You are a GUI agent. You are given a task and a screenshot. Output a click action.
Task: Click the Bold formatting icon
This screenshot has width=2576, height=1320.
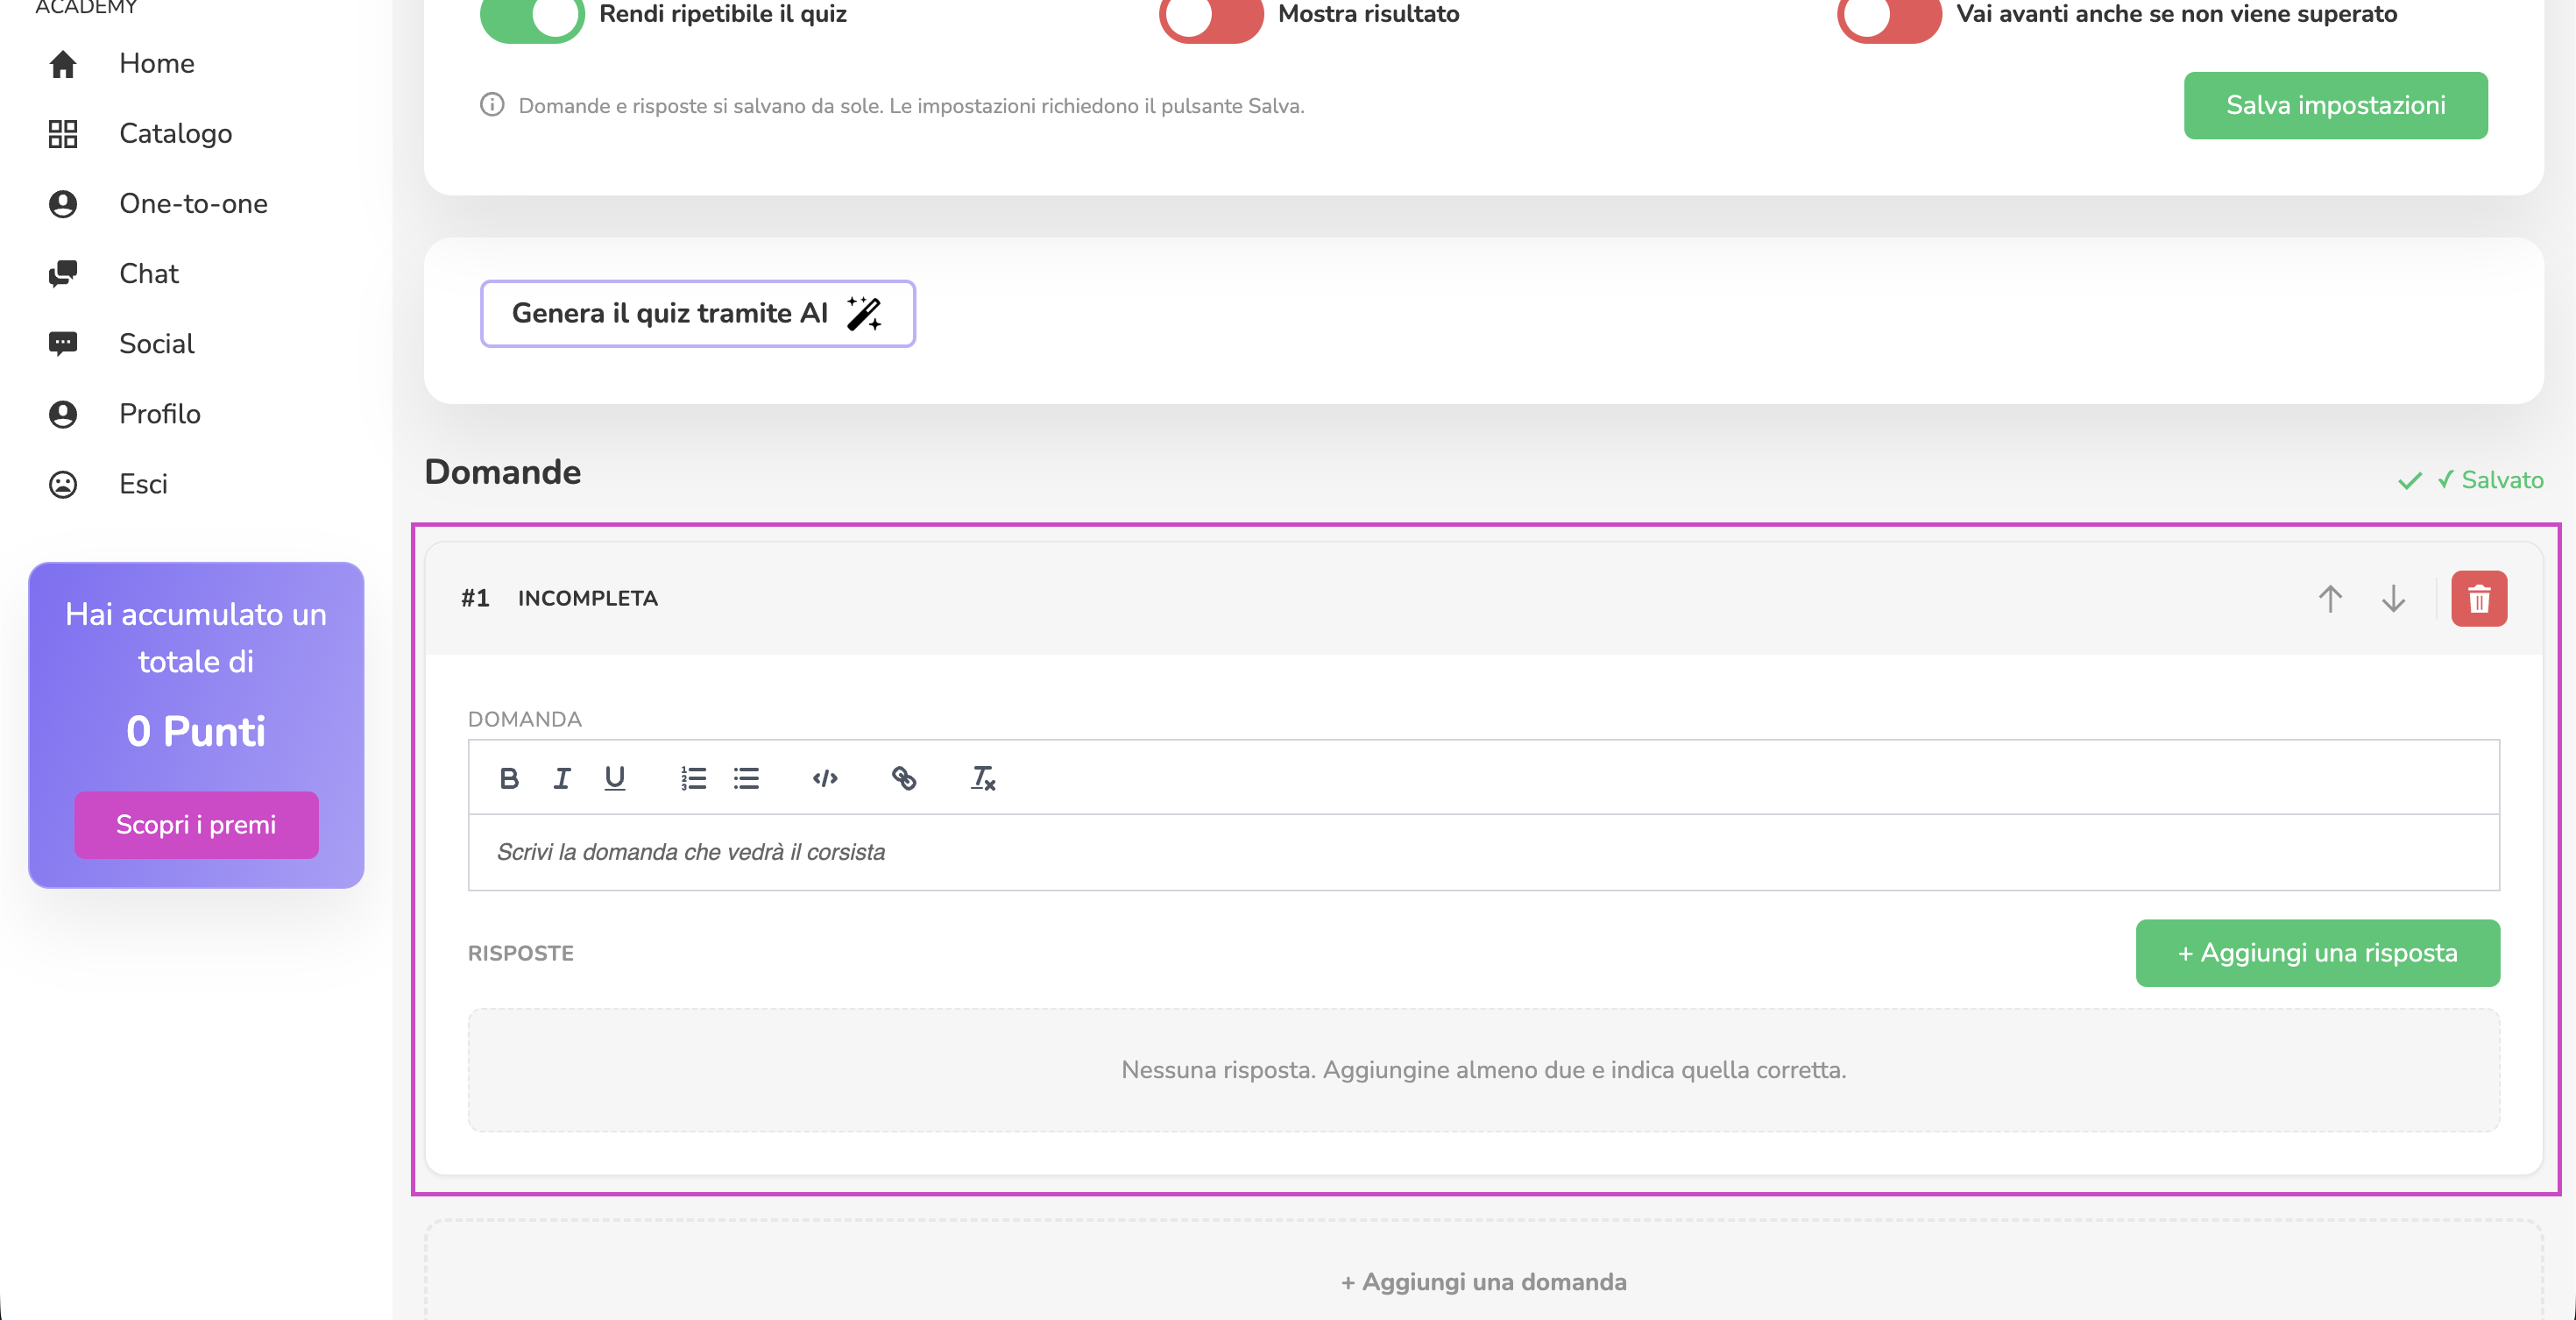509,778
